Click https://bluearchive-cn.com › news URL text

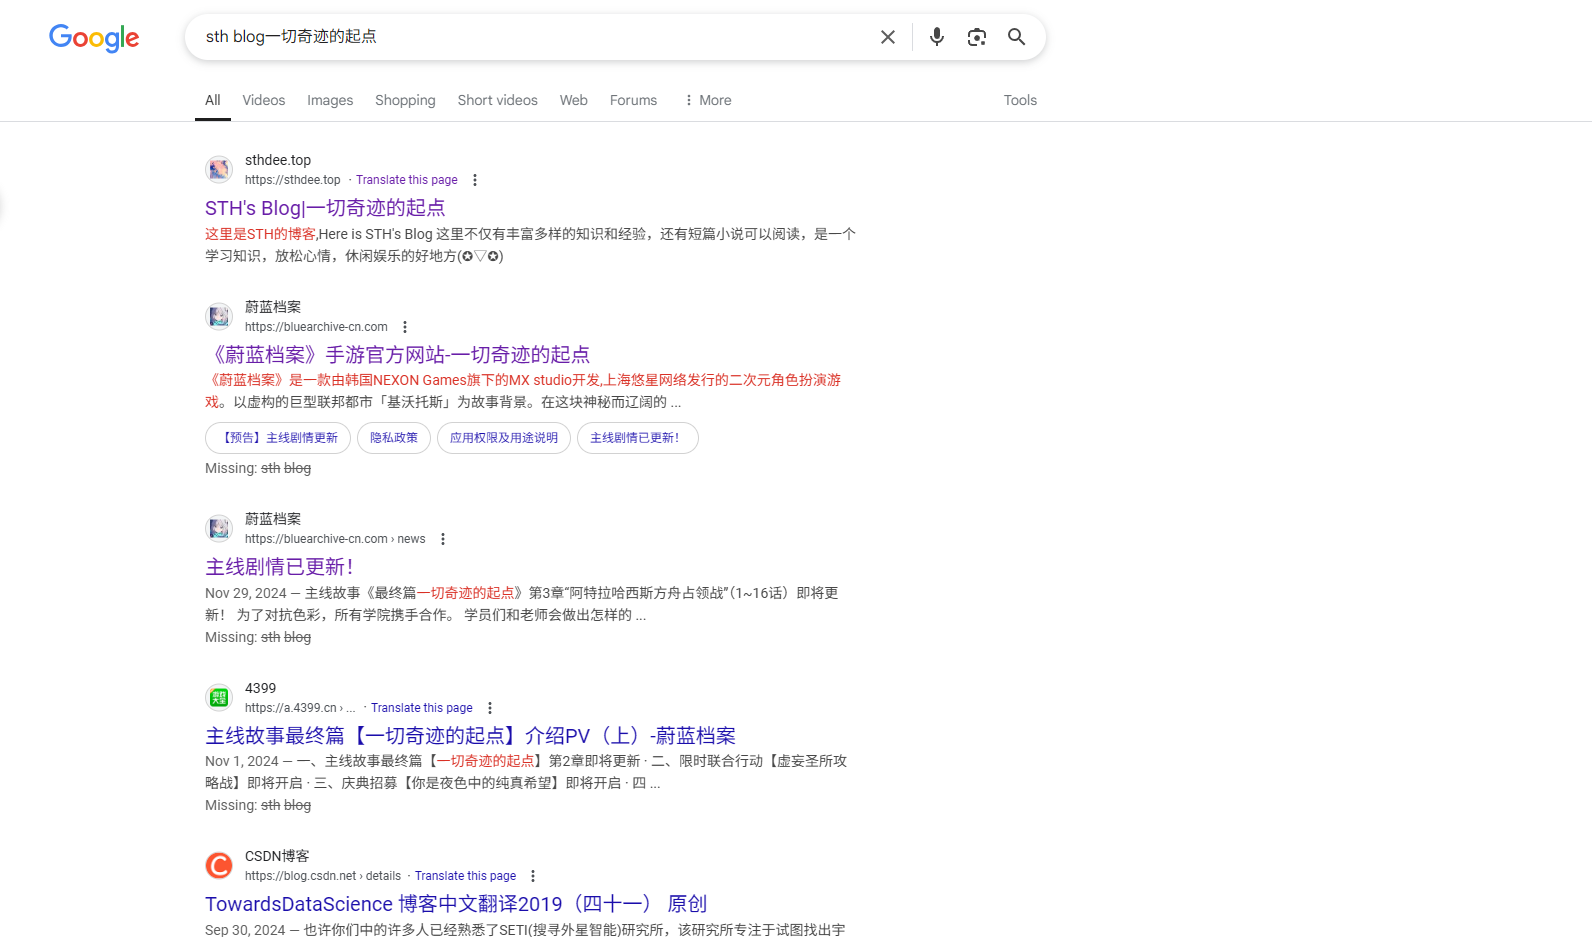click(335, 539)
